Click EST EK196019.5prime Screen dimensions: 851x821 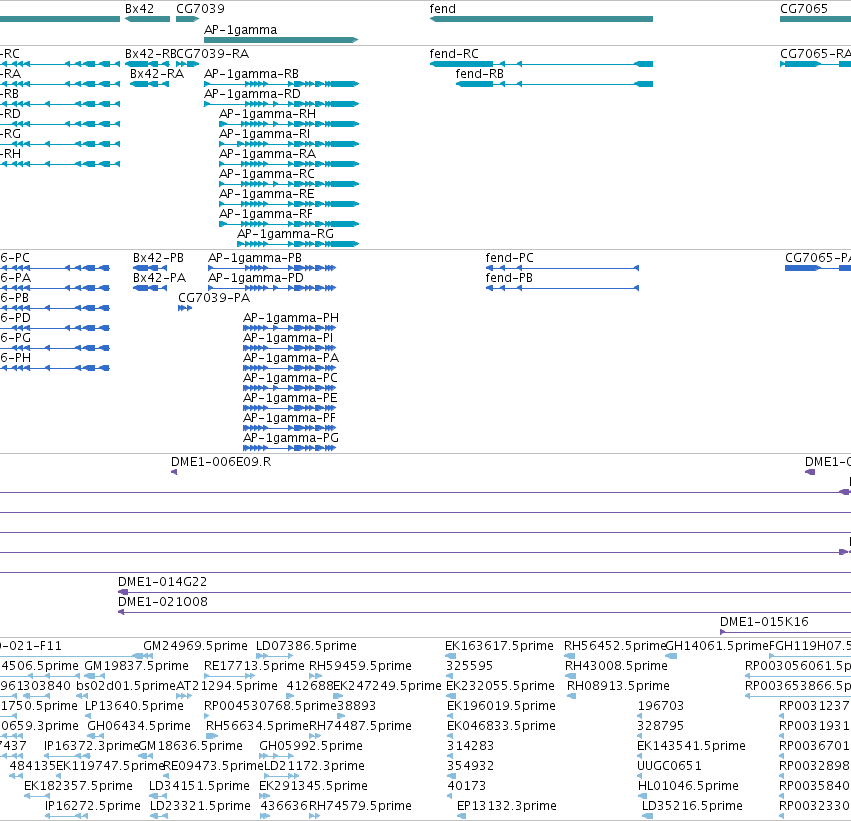(501, 706)
